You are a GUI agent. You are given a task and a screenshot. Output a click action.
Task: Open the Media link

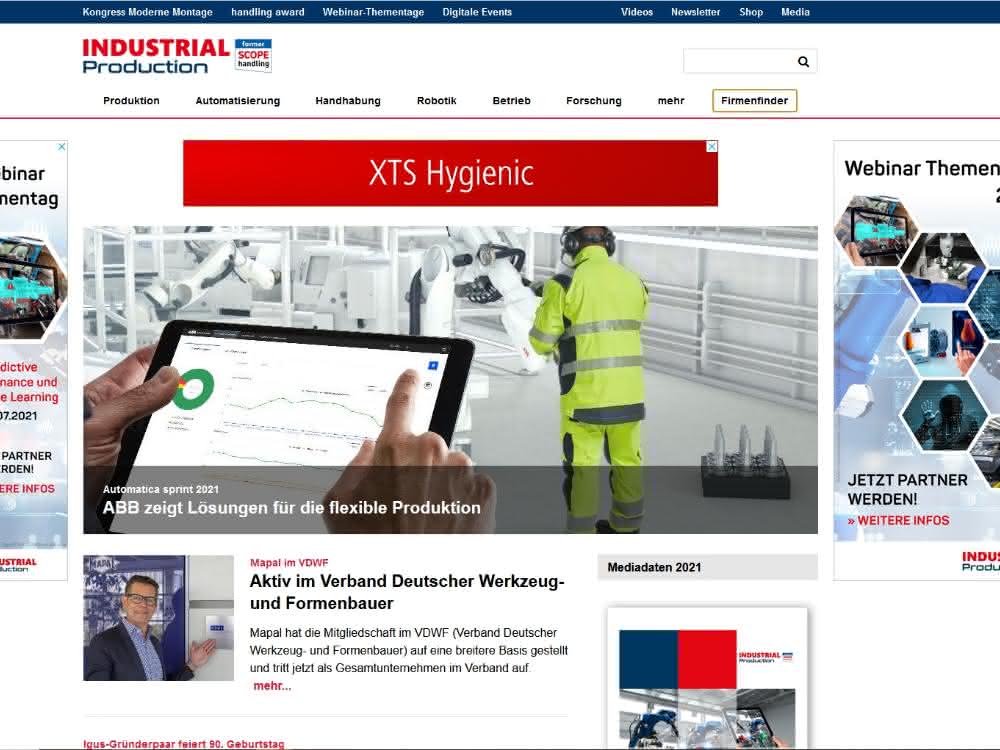(x=795, y=12)
